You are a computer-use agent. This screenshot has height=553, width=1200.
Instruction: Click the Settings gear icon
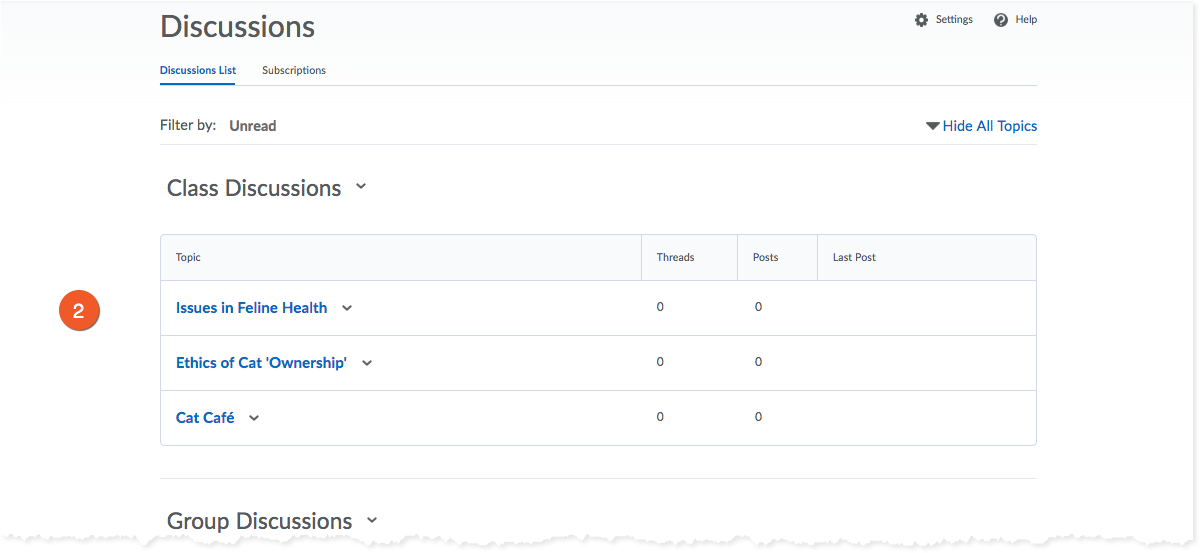(921, 20)
